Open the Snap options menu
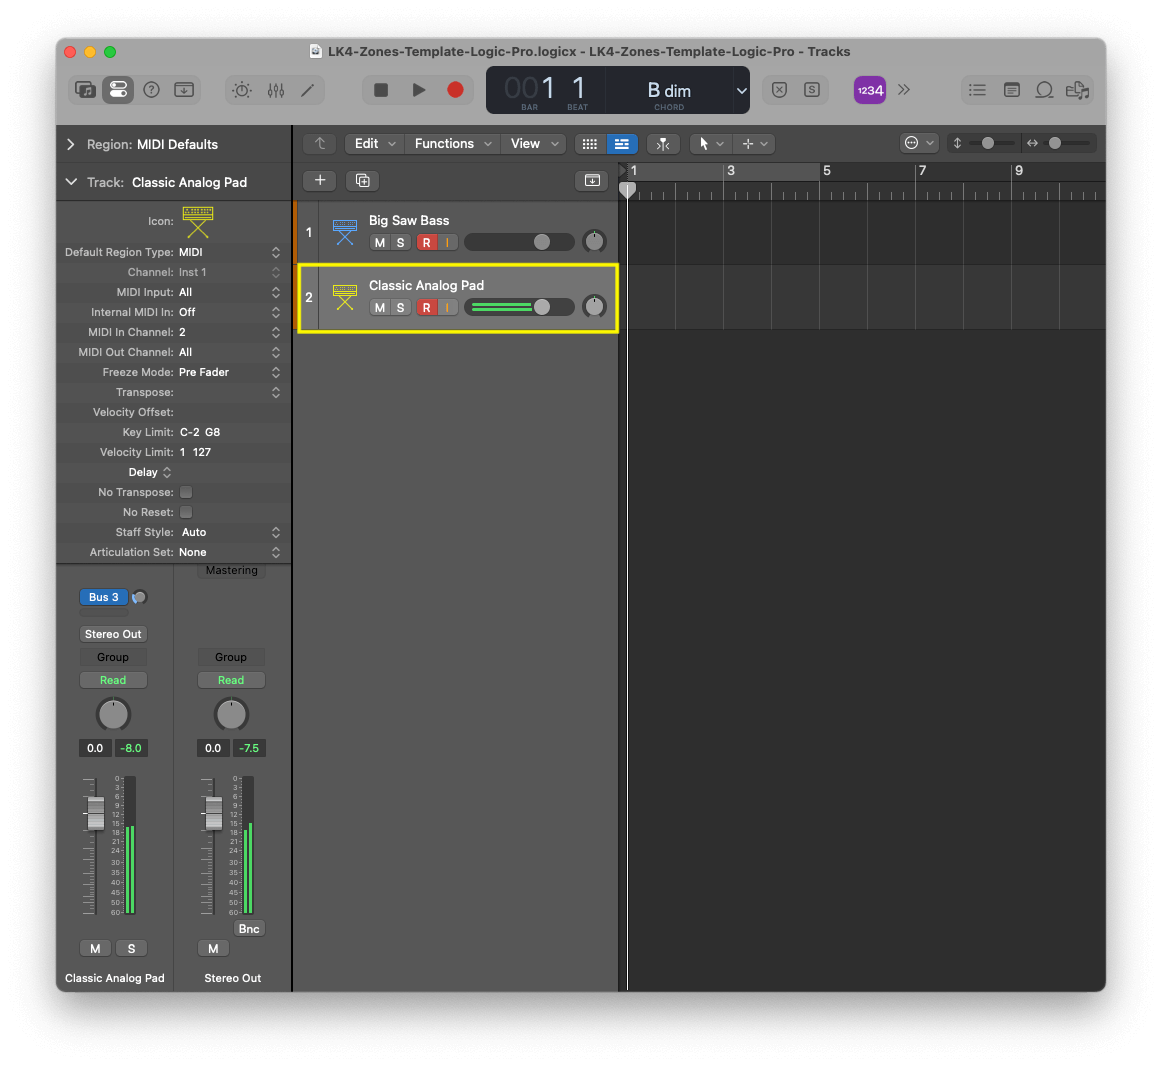Screen dimensions: 1162x1066 919,144
